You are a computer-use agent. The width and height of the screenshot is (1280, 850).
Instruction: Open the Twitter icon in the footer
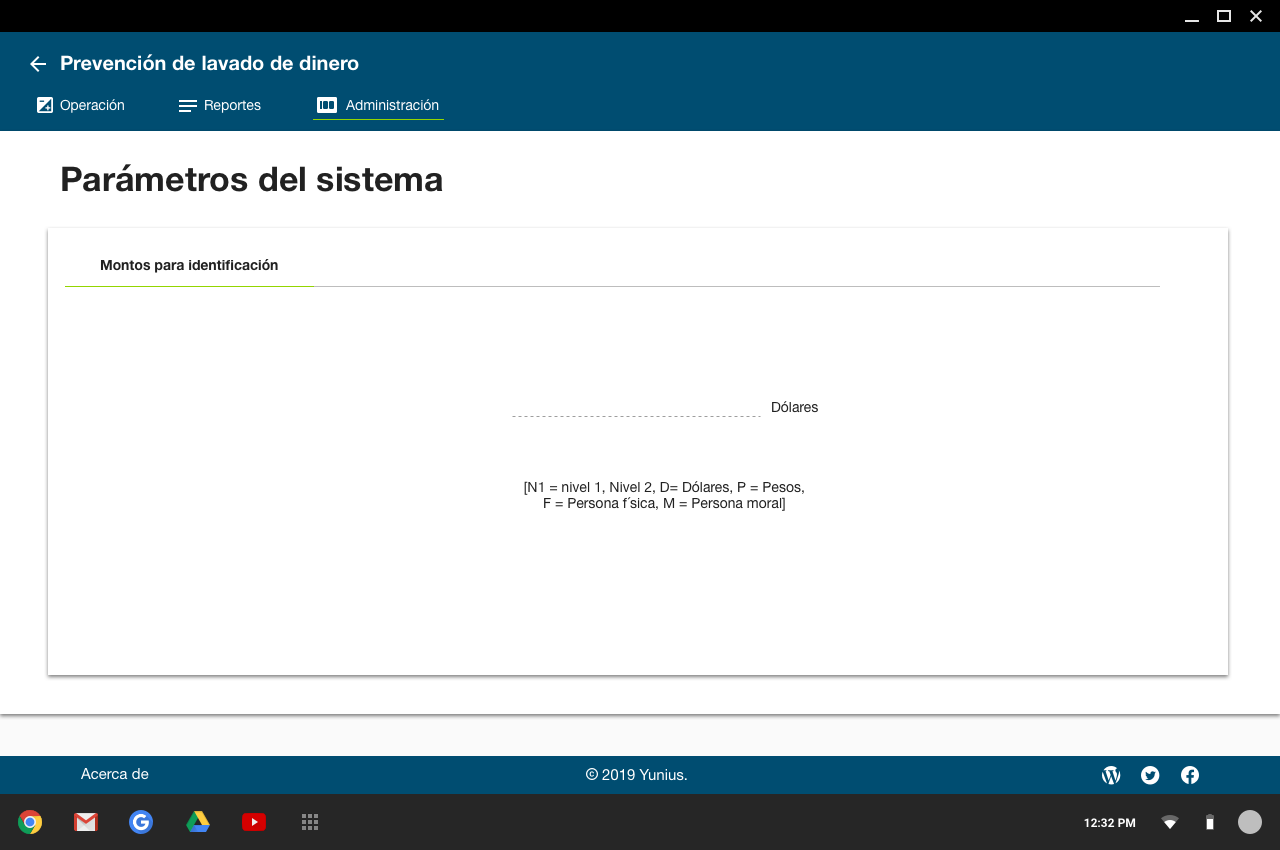[x=1150, y=775]
